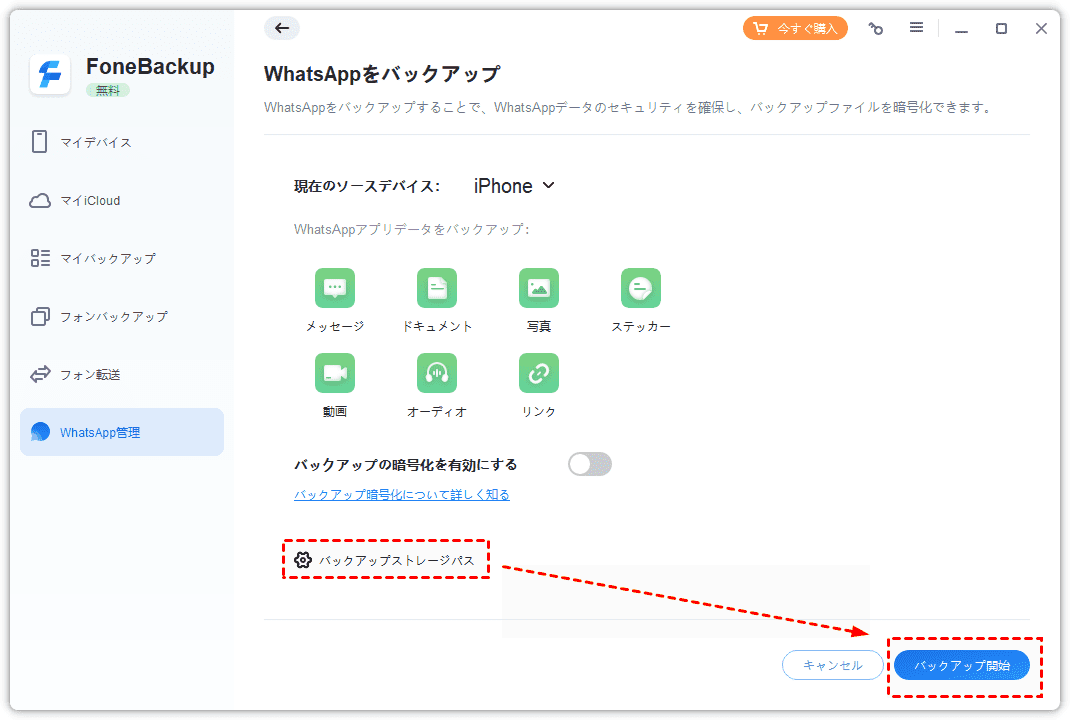Viewport: 1070px width, 720px height.
Task: Click the オーディオ (Audio) icon
Action: click(x=437, y=373)
